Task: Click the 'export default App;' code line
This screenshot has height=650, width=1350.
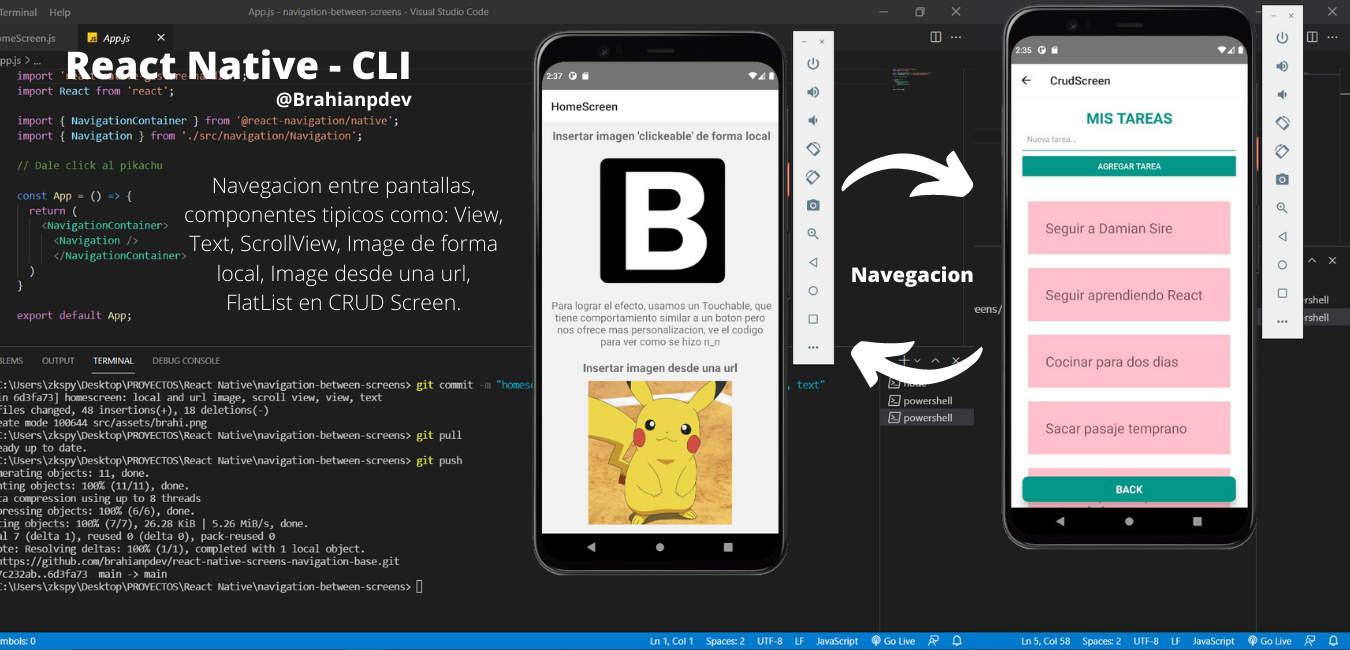Action: [x=74, y=315]
